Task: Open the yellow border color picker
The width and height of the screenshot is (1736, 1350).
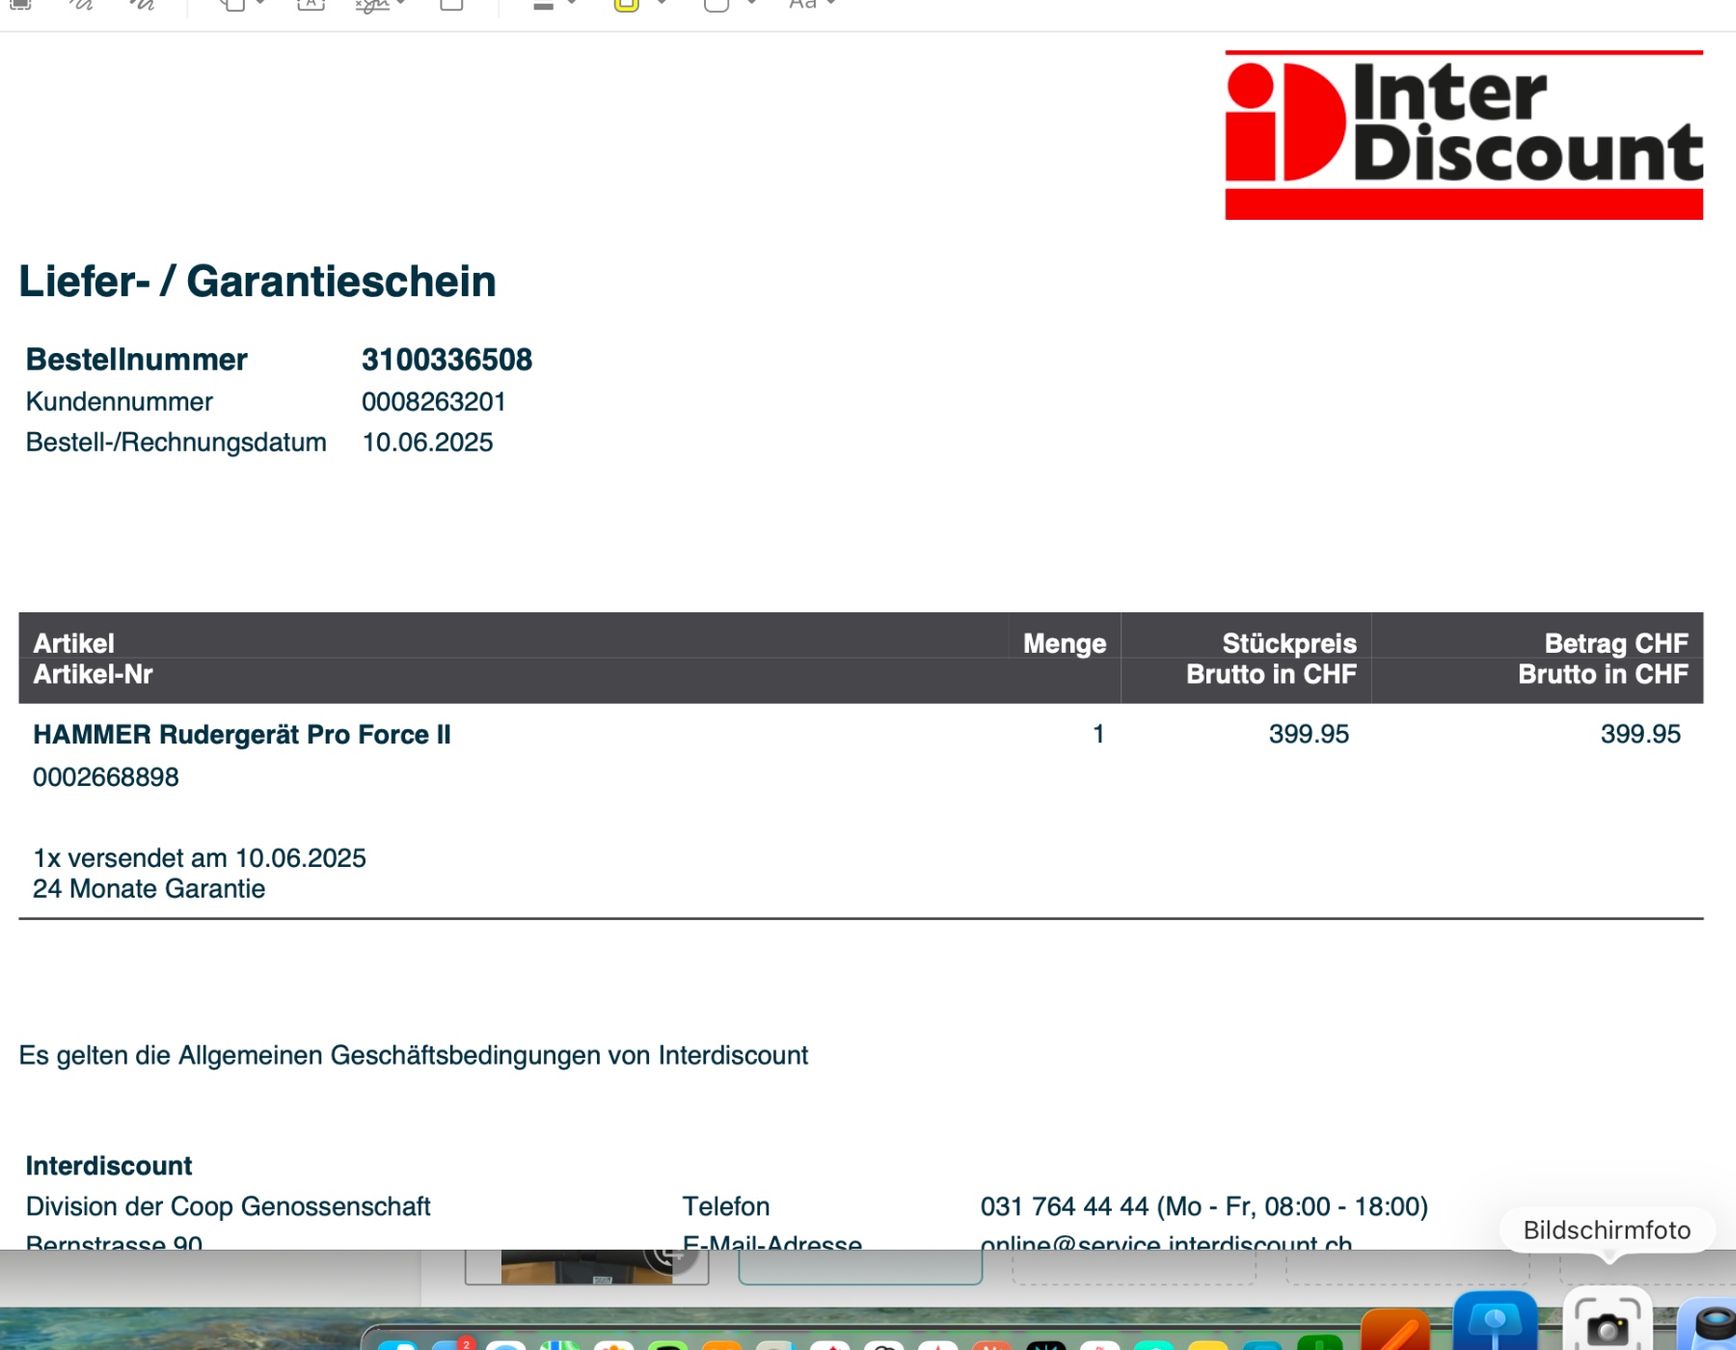Action: pos(626,5)
